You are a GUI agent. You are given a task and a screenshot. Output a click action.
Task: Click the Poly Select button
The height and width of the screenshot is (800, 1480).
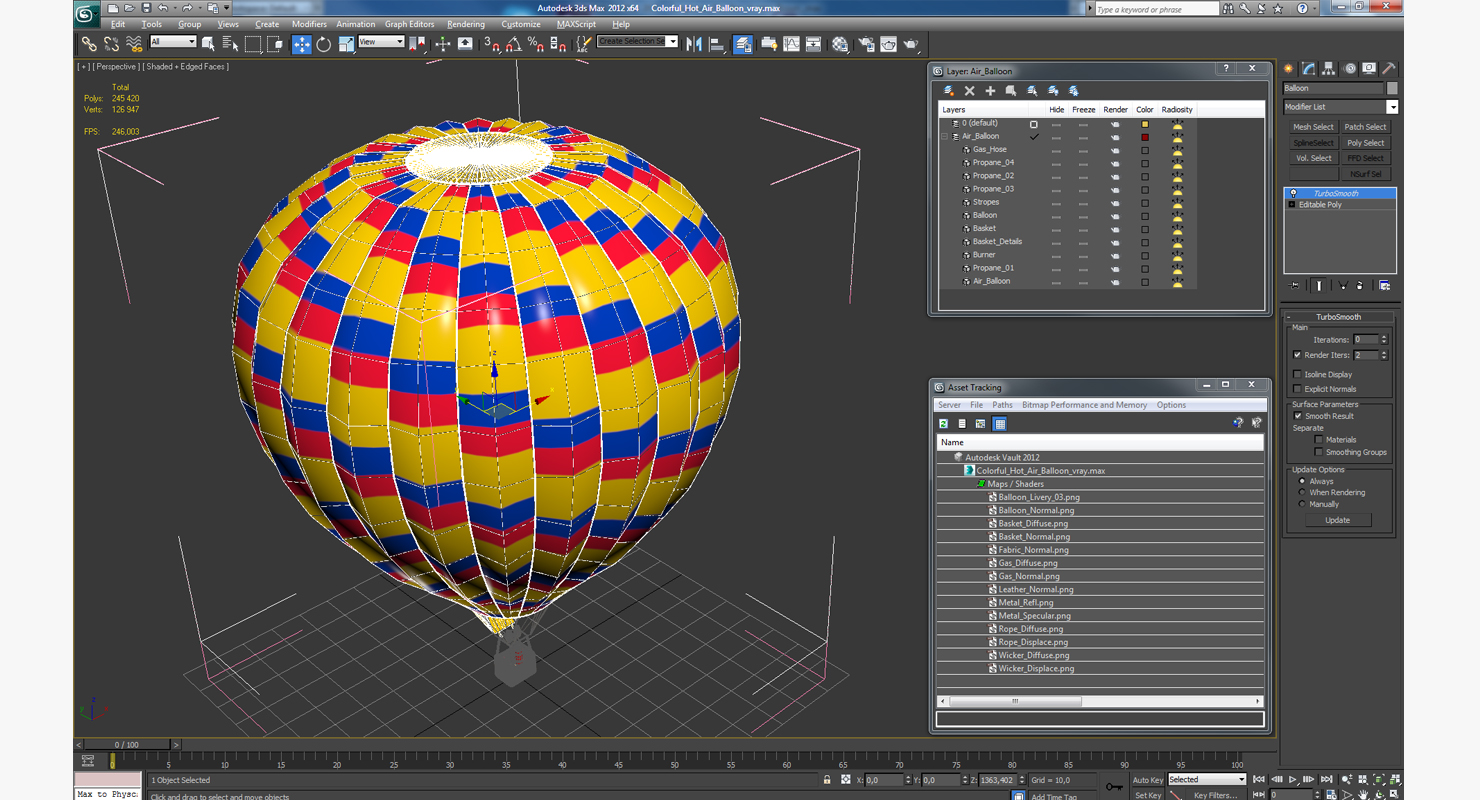click(1365, 143)
